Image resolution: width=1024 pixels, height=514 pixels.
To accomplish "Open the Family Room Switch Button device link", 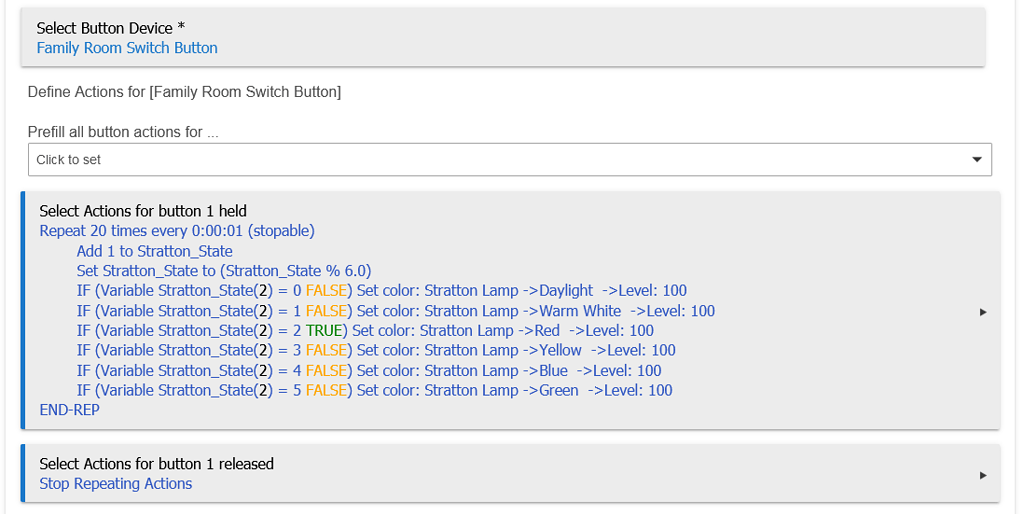I will click(127, 48).
